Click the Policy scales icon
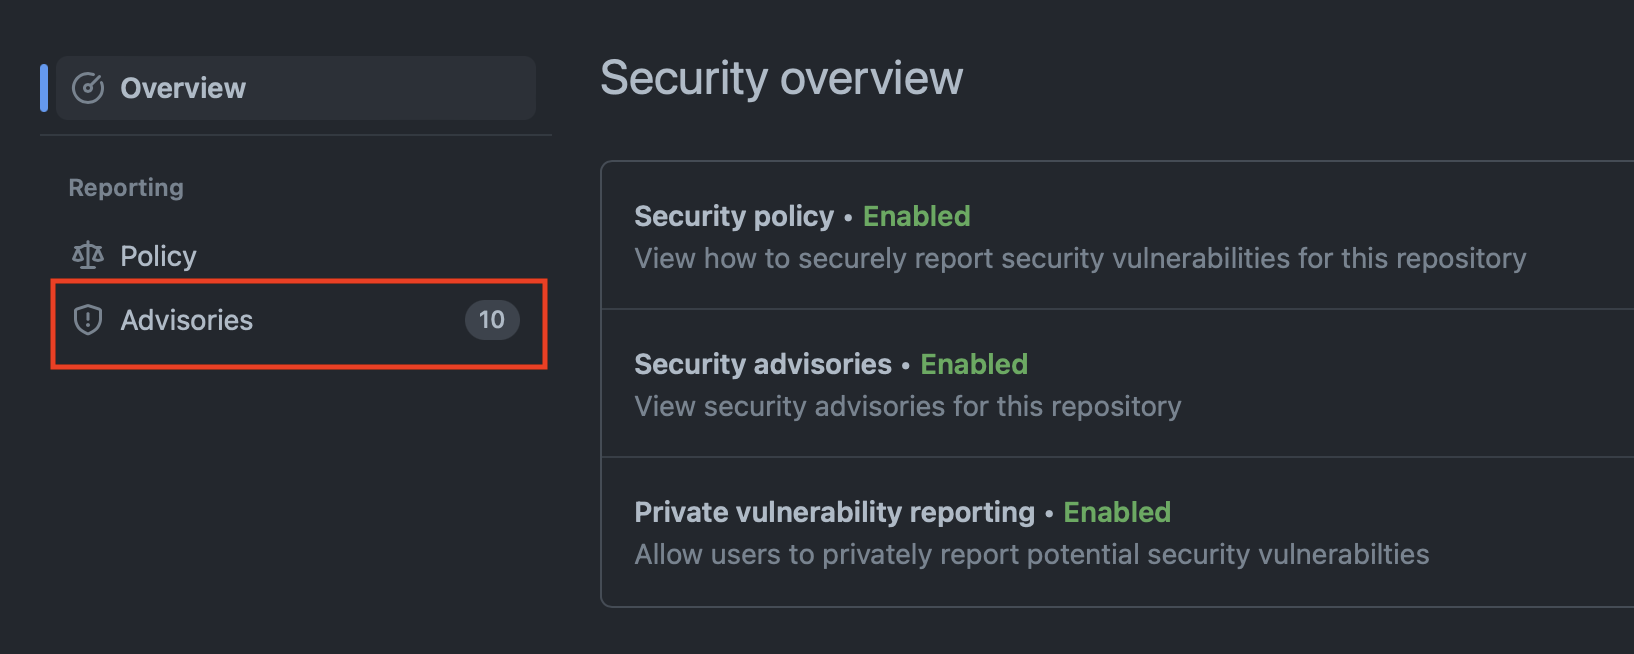The width and height of the screenshot is (1634, 654). click(88, 256)
